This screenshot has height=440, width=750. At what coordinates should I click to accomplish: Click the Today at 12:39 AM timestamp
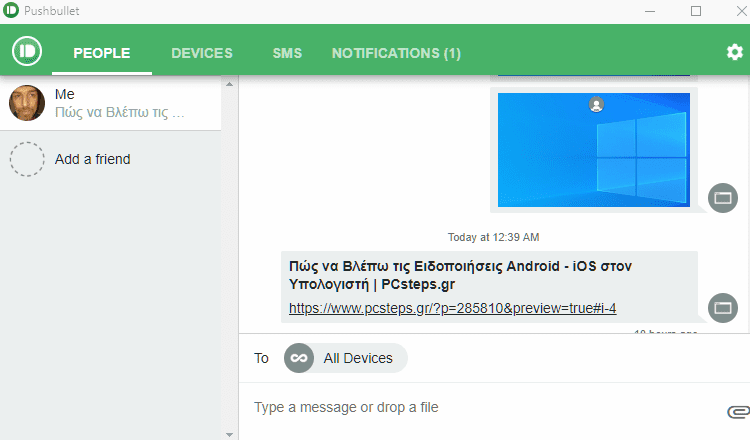click(493, 237)
